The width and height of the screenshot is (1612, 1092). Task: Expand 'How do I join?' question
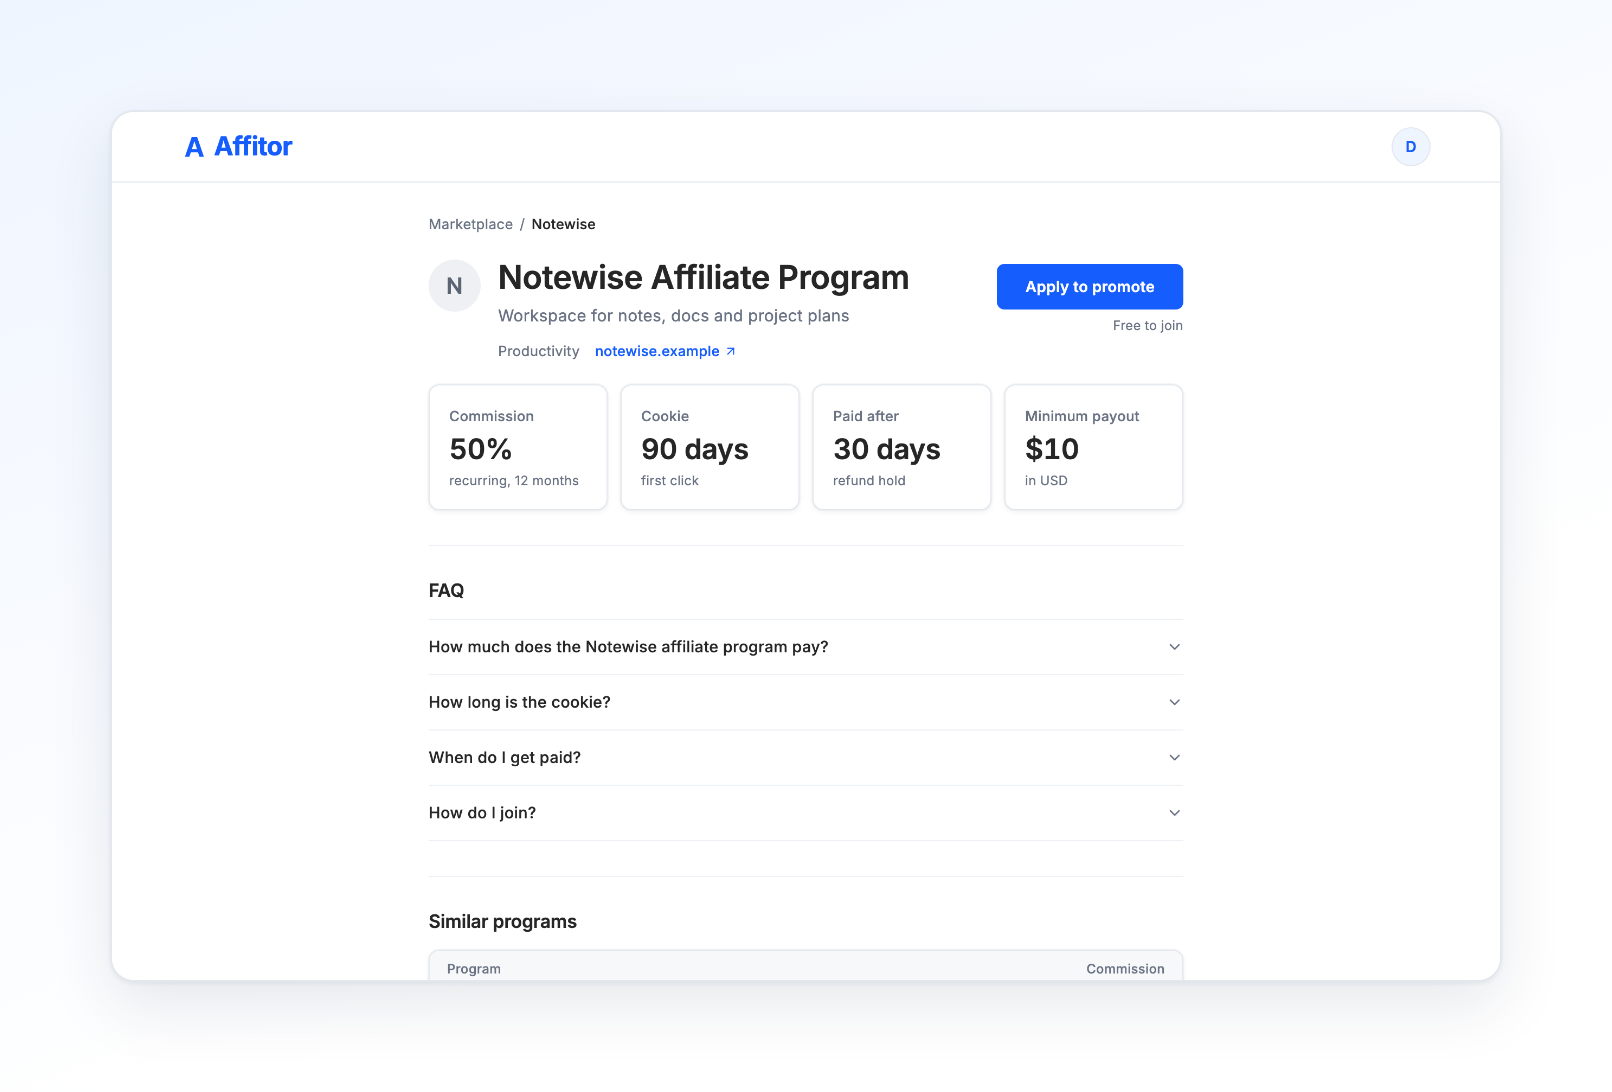[806, 813]
